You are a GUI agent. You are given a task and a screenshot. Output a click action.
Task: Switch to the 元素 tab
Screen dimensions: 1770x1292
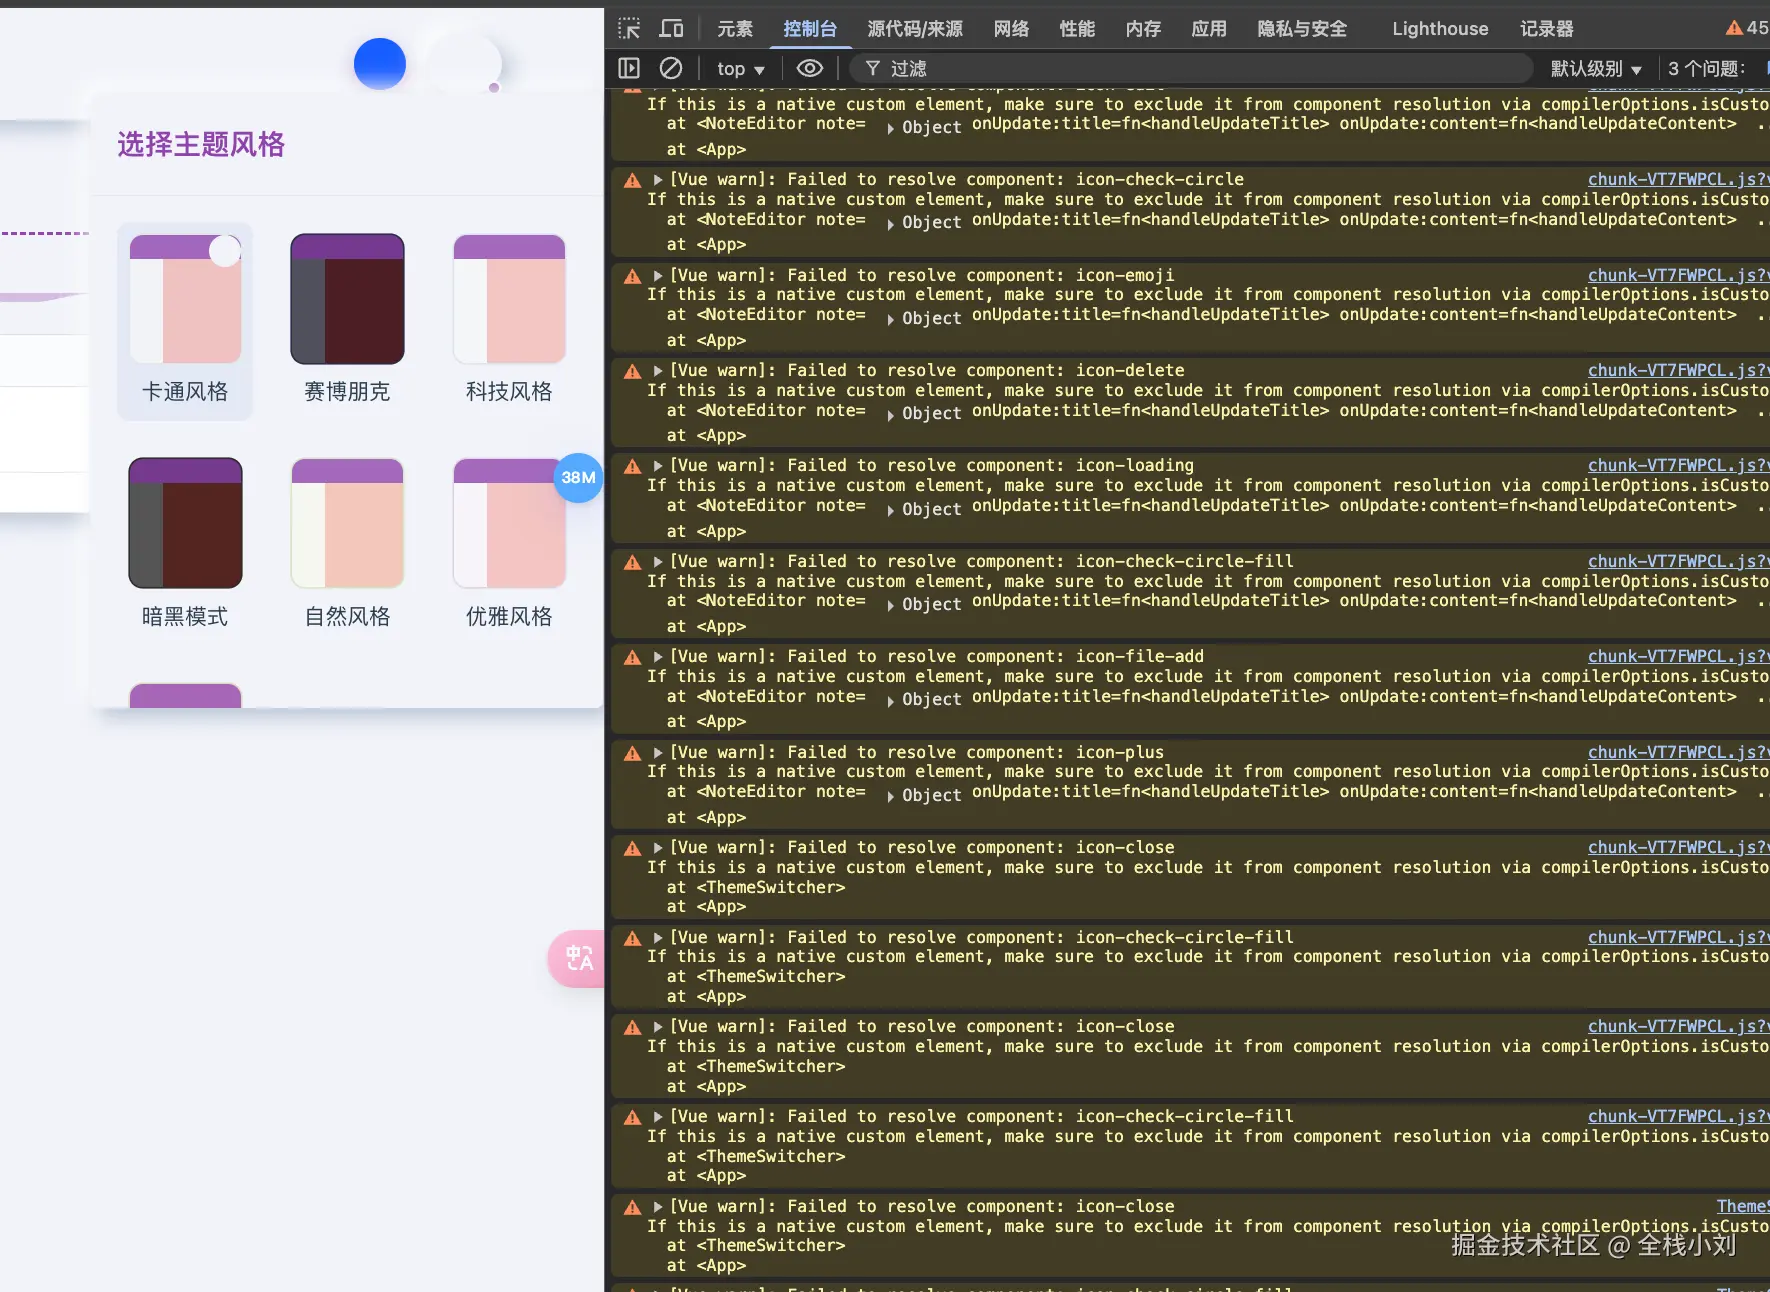(x=735, y=29)
